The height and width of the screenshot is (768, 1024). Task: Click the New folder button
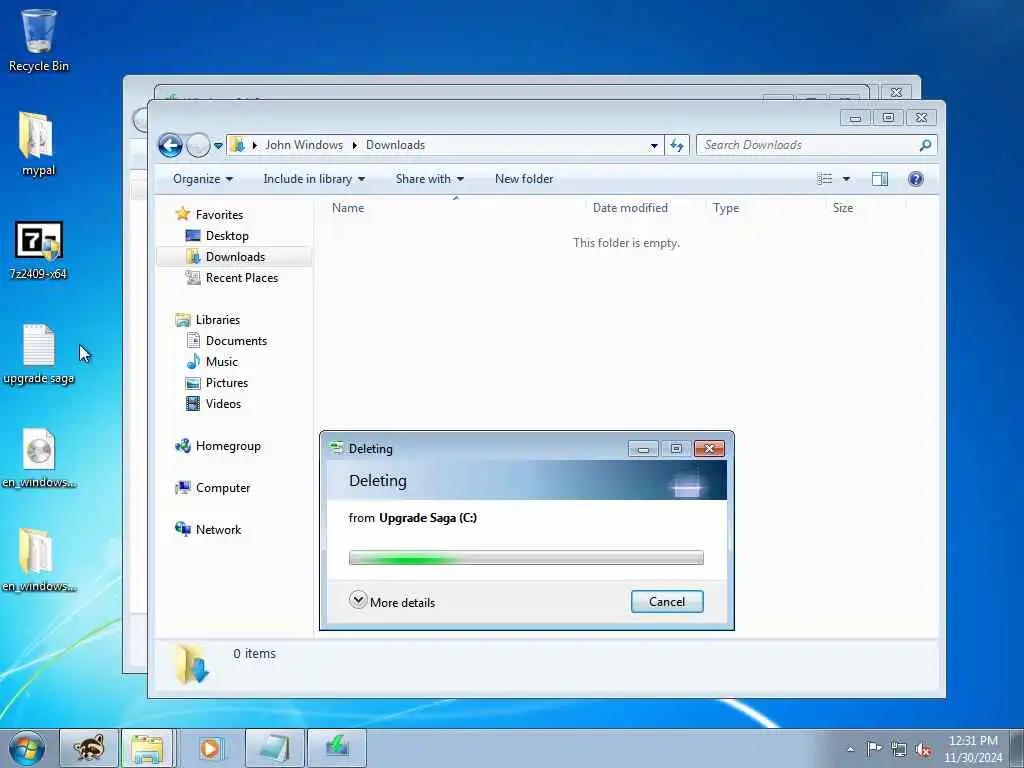coord(524,179)
